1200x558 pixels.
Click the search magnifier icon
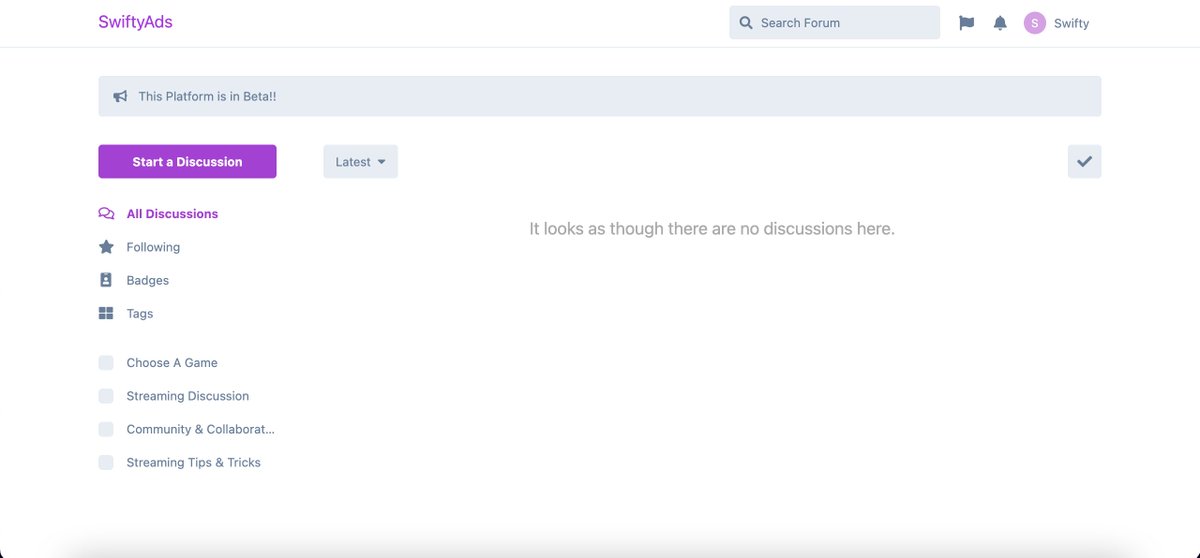746,23
